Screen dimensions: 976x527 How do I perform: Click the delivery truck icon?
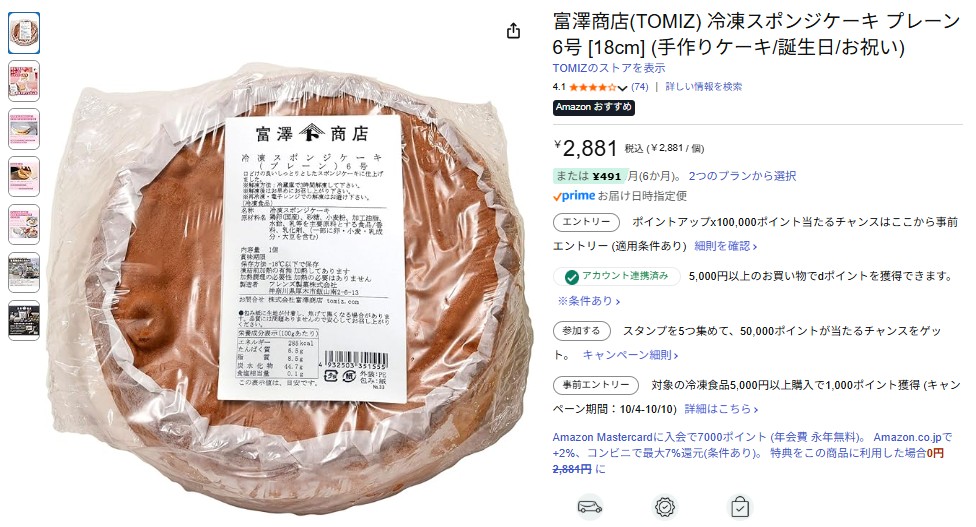click(x=589, y=506)
